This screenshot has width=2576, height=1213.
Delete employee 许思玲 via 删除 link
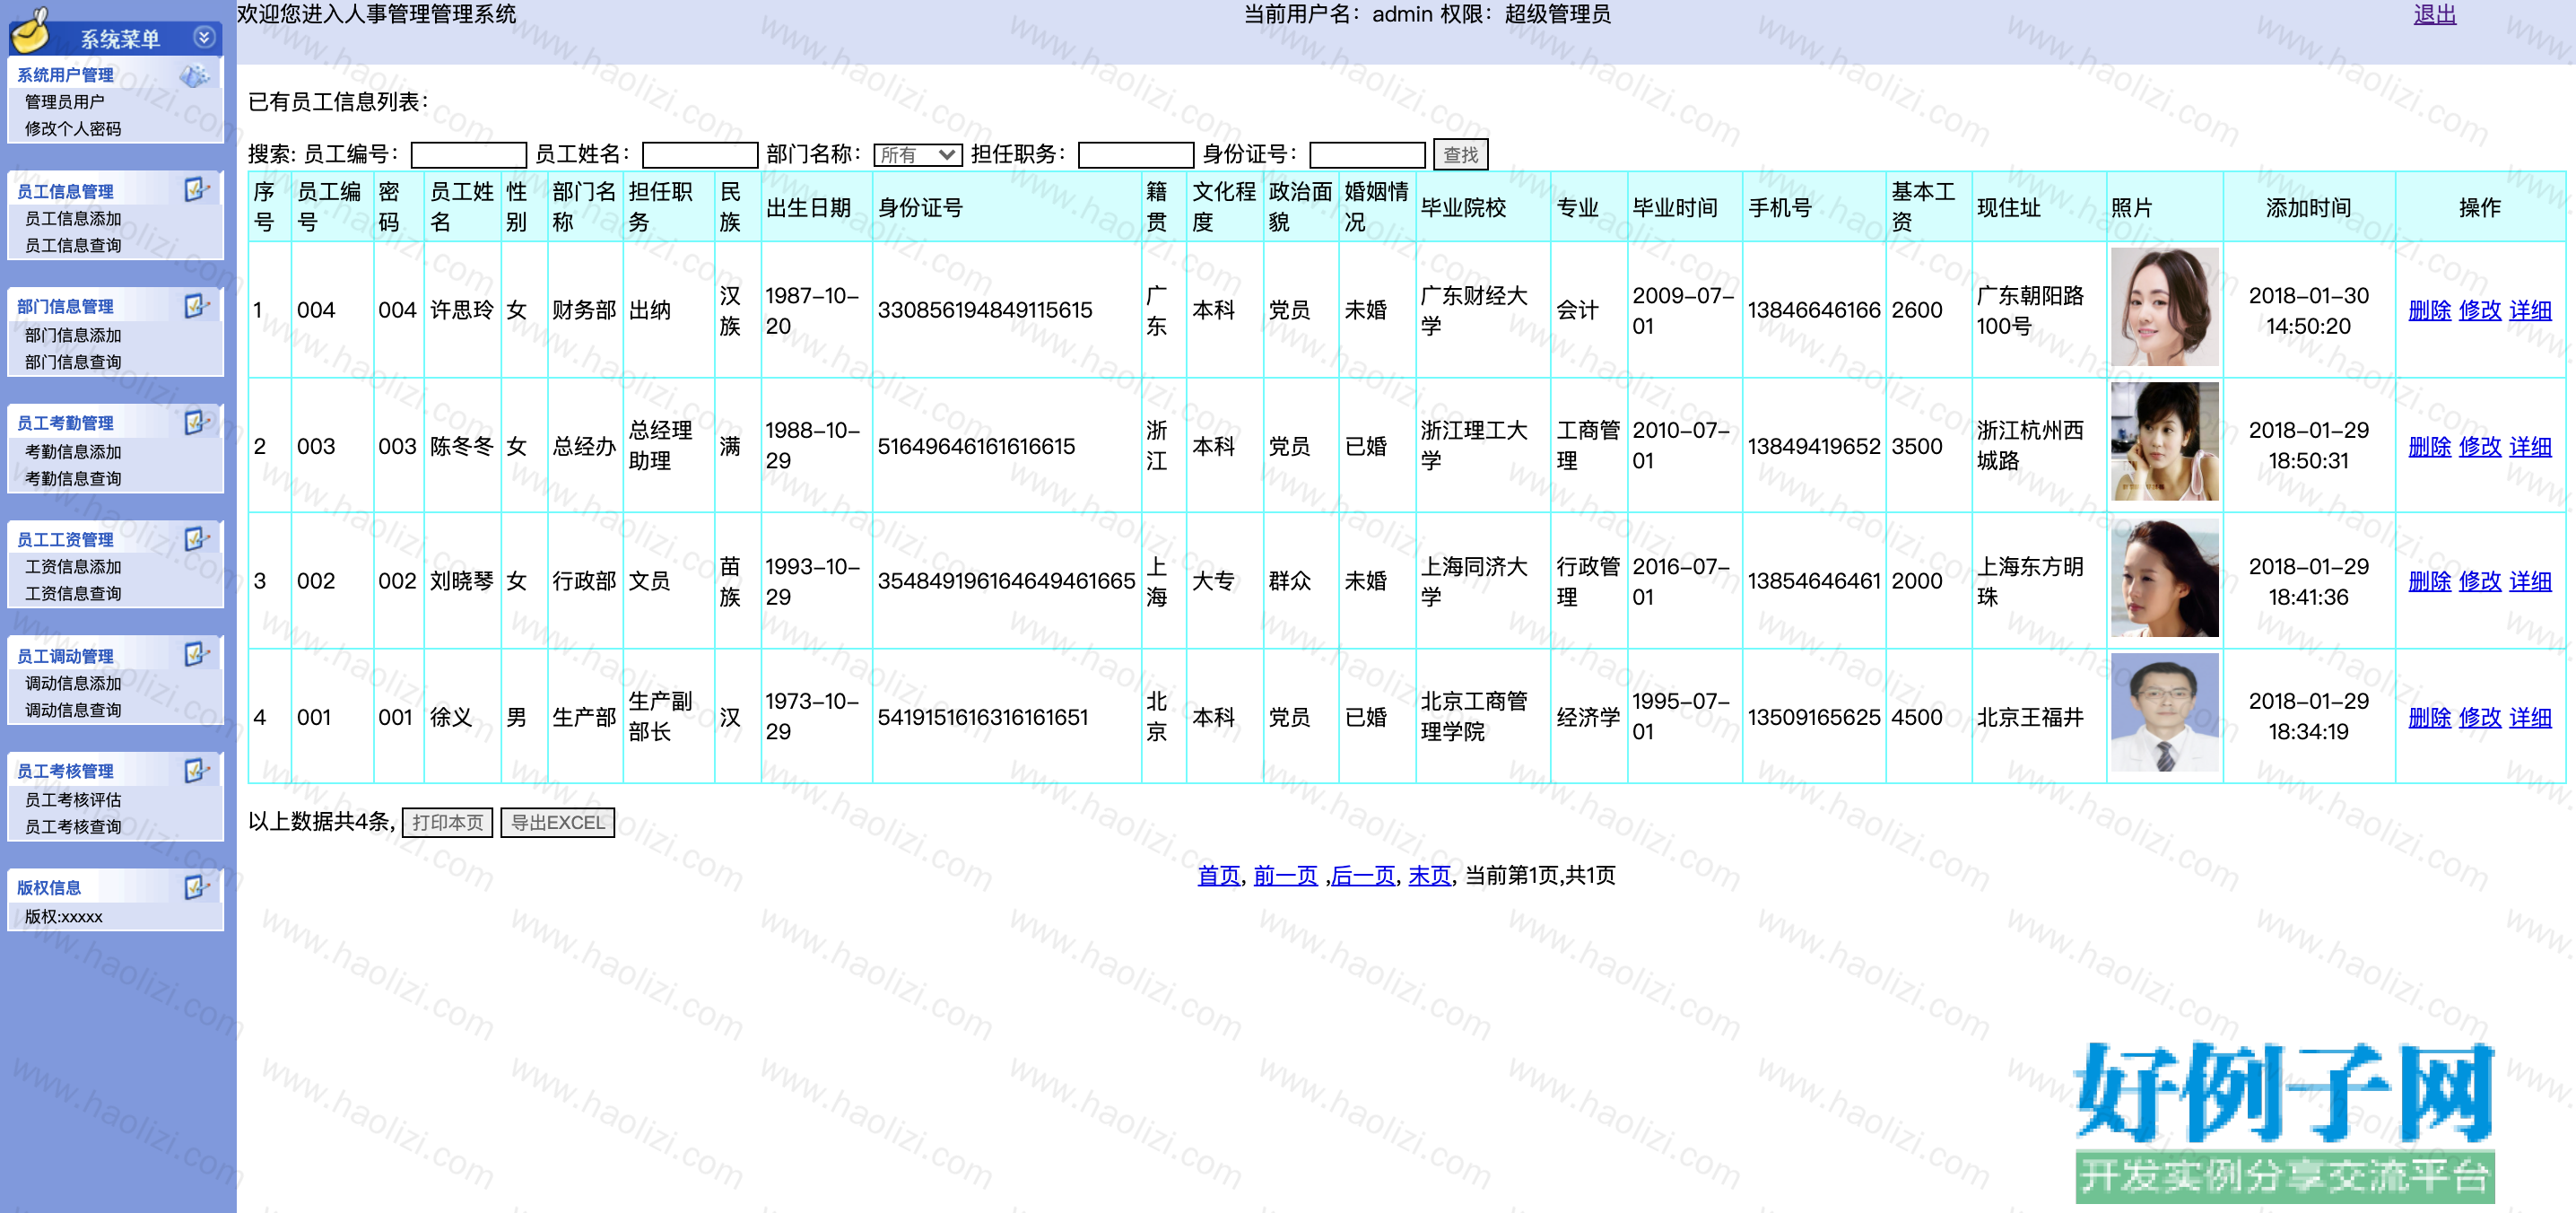[2429, 311]
